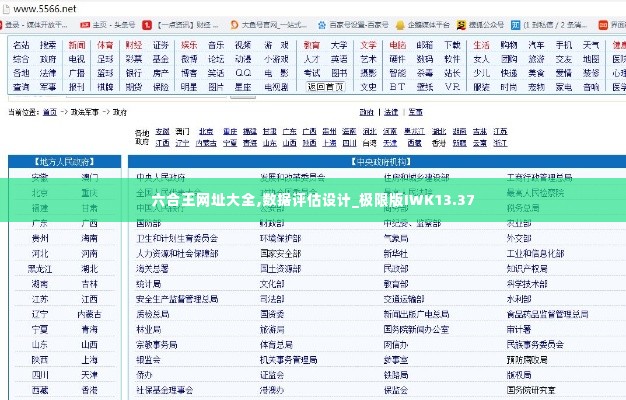626x400 pixels.
Task: Open the 娱乐 category in navigation grid
Action: click(x=189, y=45)
